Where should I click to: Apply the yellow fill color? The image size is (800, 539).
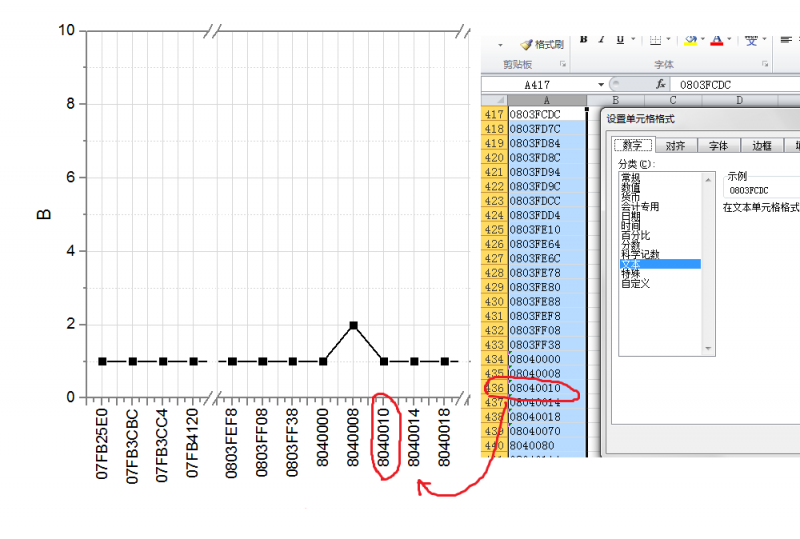tap(690, 40)
